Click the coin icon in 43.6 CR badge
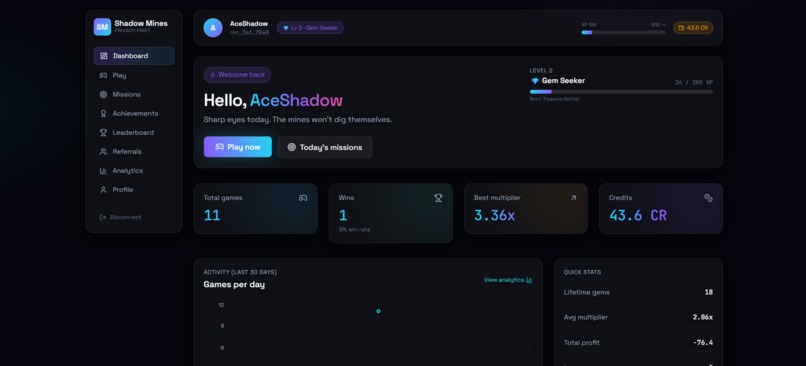 coord(682,28)
